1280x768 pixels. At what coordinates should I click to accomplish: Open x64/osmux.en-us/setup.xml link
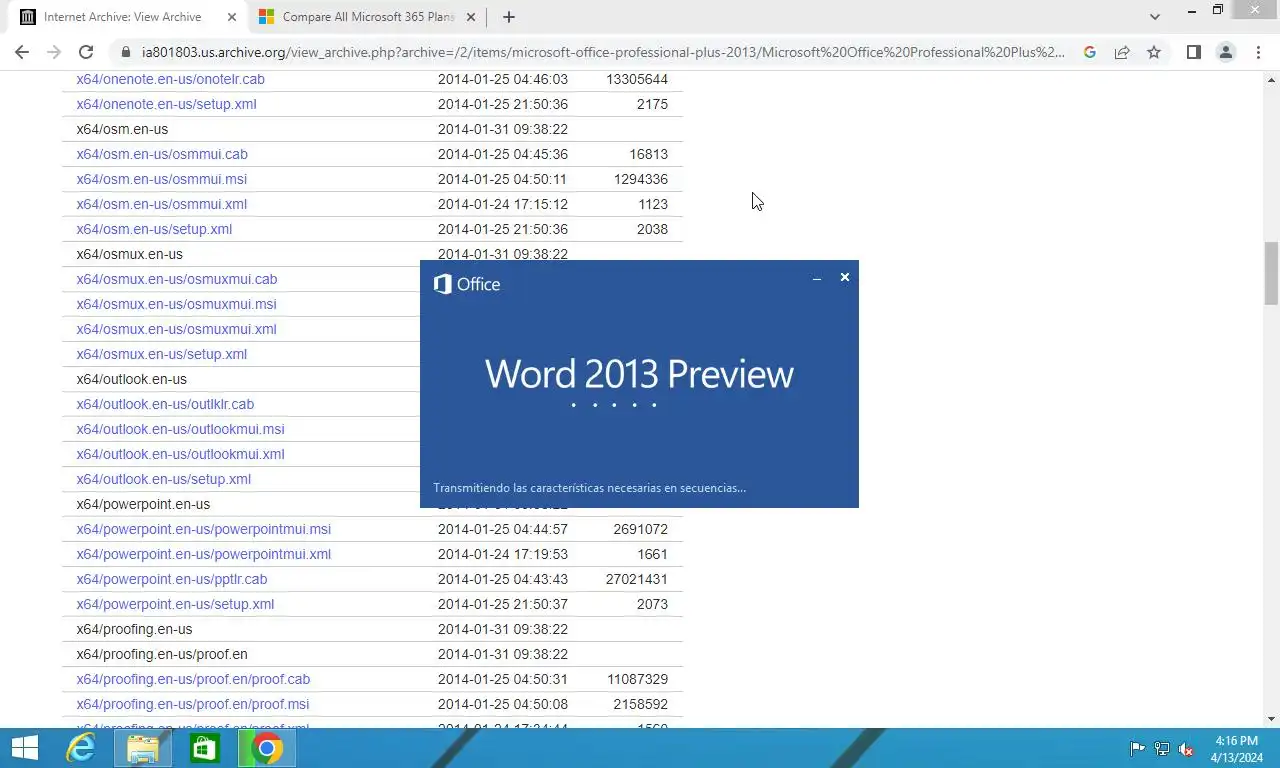tap(161, 354)
